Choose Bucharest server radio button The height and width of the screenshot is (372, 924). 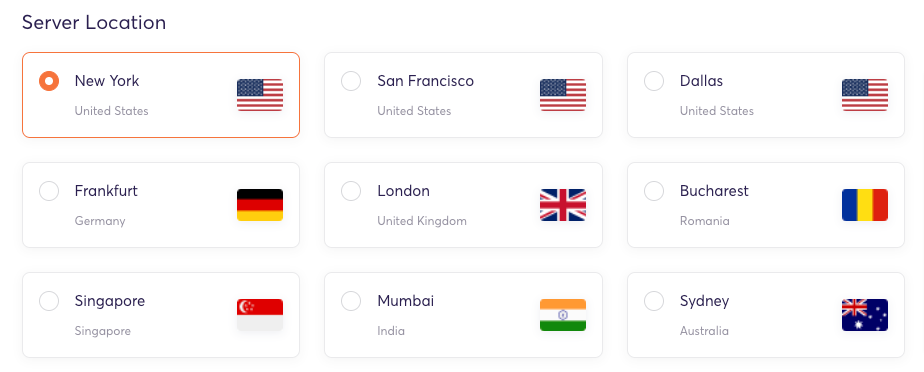click(x=654, y=191)
